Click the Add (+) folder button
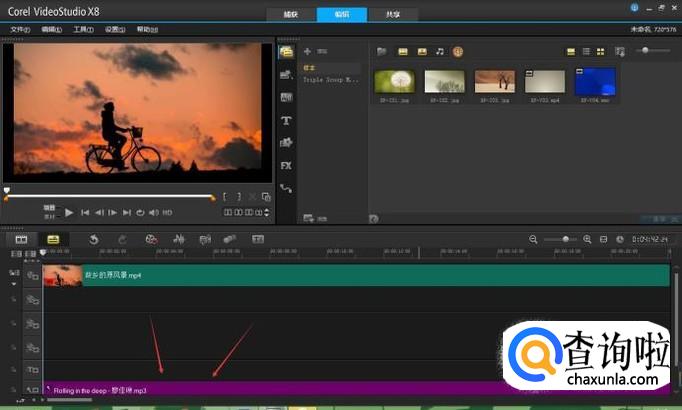This screenshot has height=410, width=682. [x=308, y=51]
